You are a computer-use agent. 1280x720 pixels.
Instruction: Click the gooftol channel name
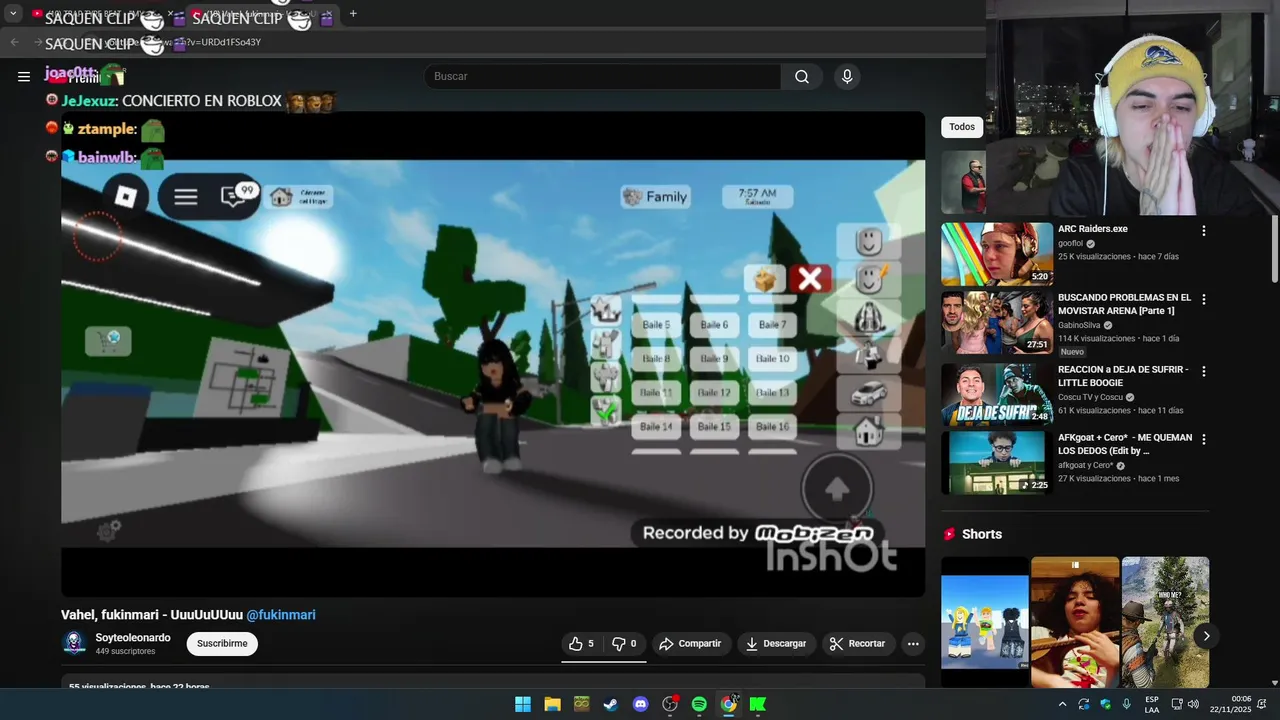1071,243
